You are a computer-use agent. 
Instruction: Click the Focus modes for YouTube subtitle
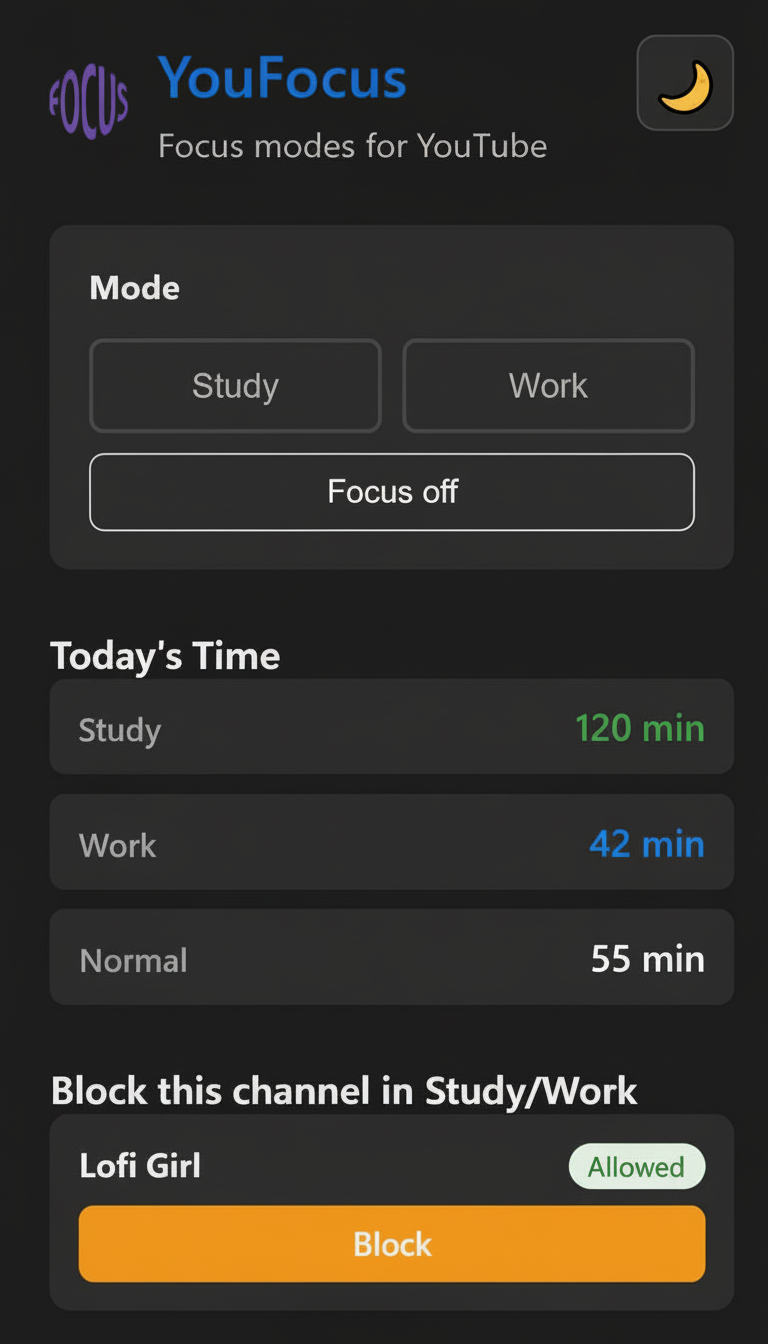click(352, 146)
